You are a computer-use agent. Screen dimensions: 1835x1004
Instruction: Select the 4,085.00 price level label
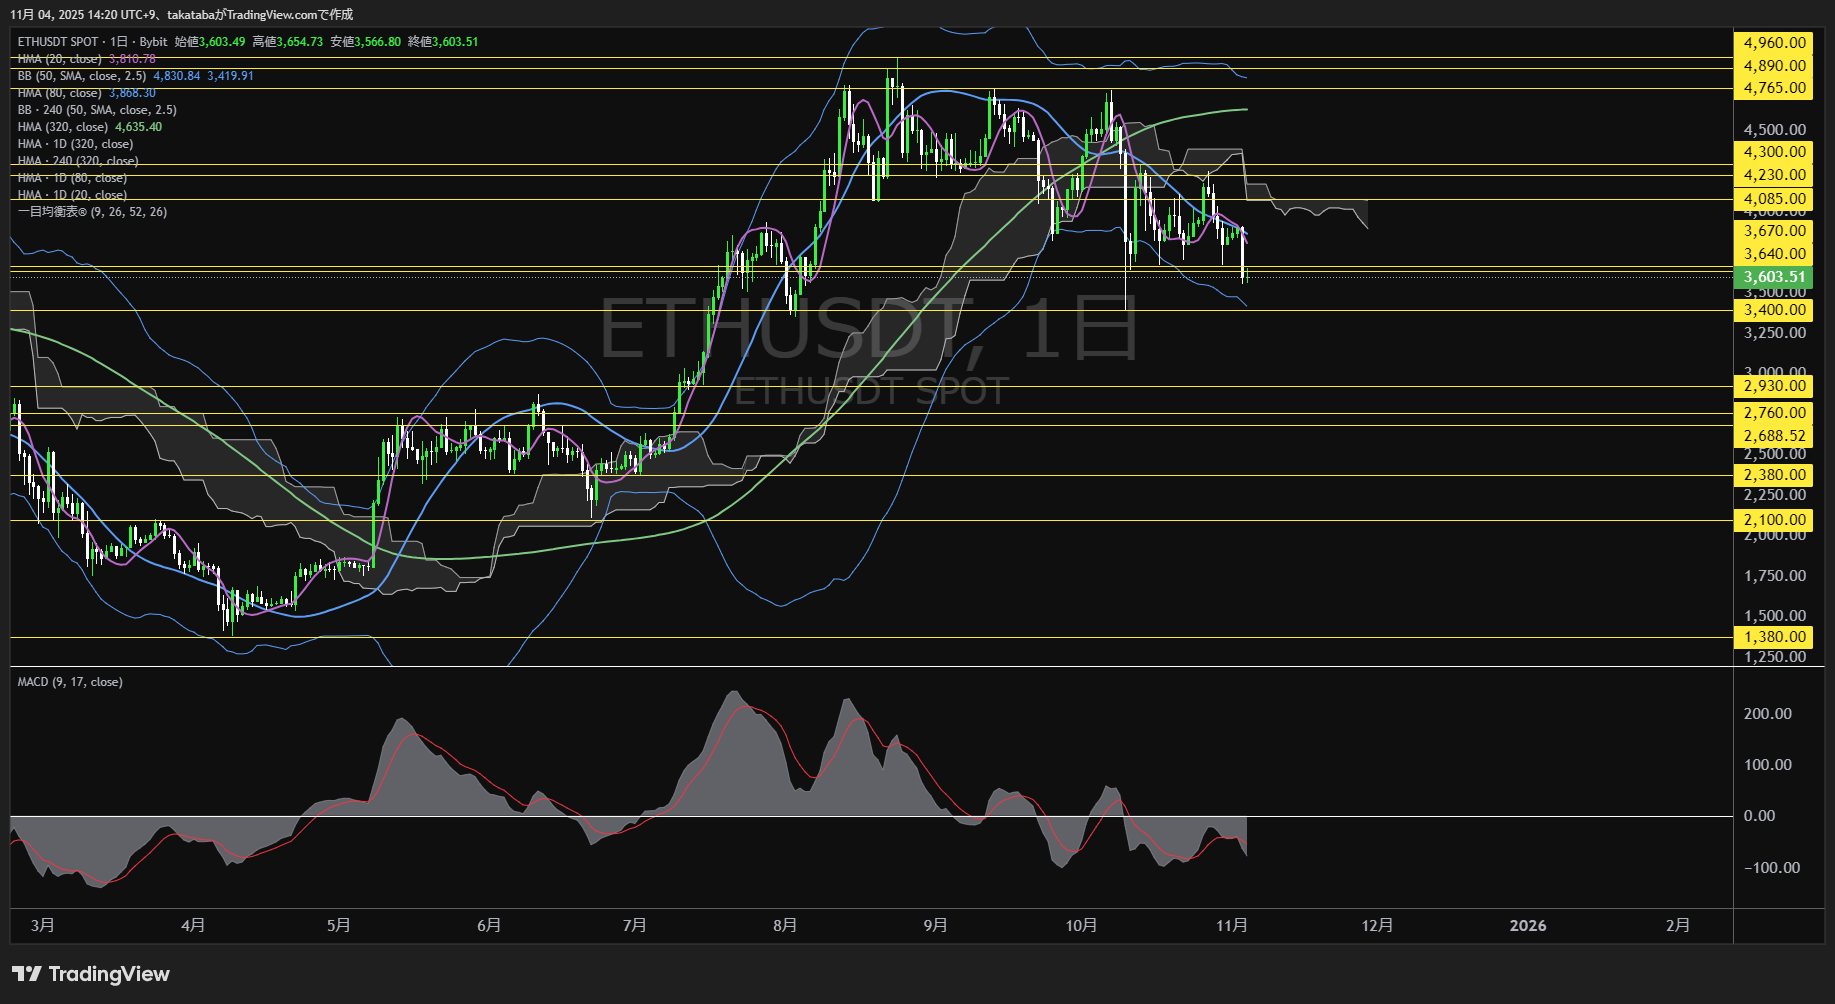click(x=1774, y=199)
